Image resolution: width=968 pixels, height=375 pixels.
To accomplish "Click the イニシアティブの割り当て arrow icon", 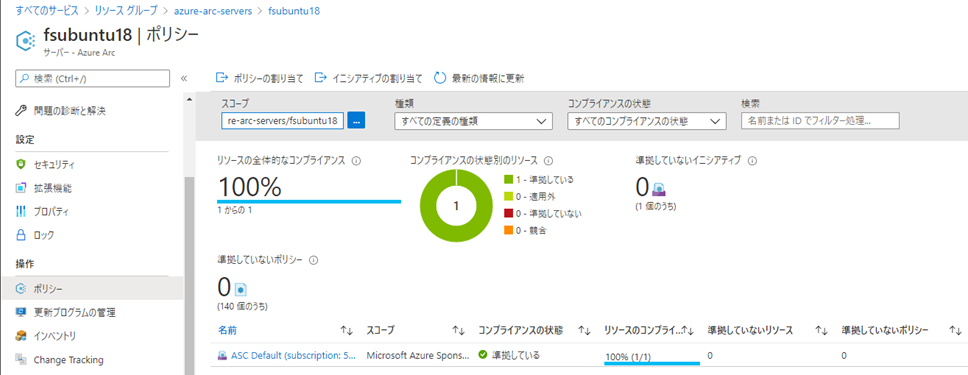I will coord(320,78).
